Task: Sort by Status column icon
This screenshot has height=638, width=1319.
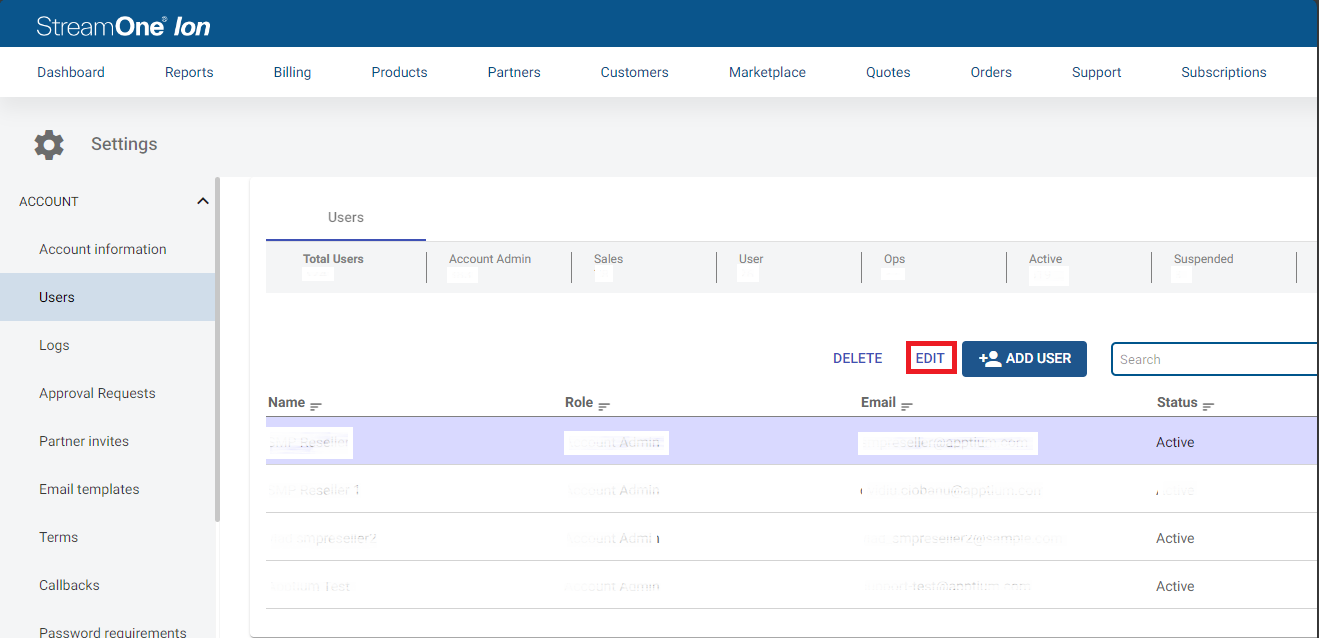Action: coord(1208,405)
